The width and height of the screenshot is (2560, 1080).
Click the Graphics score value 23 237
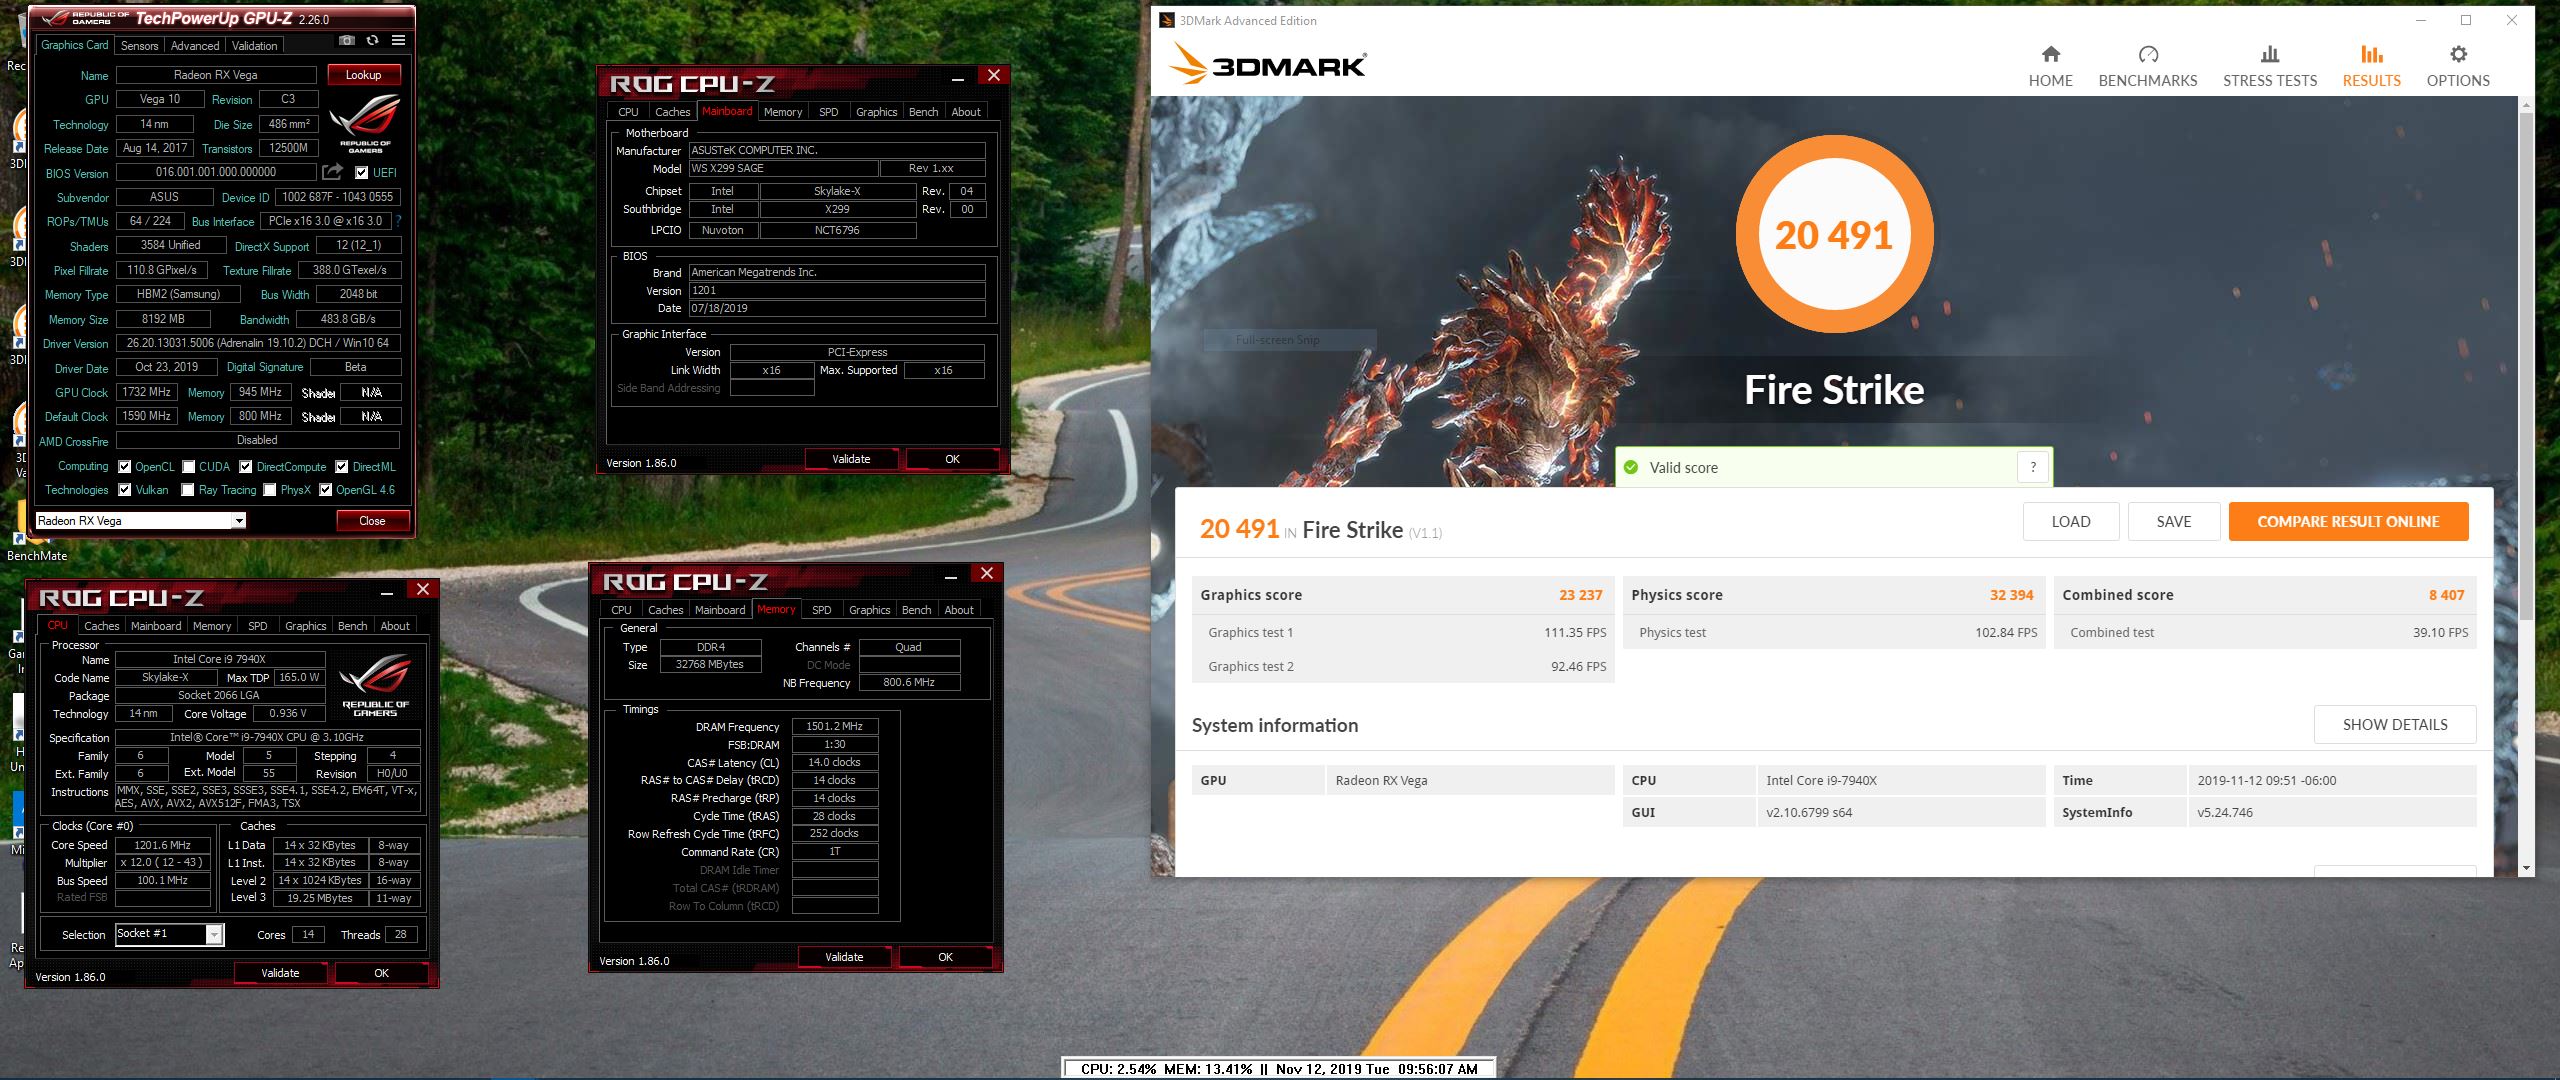(1580, 595)
